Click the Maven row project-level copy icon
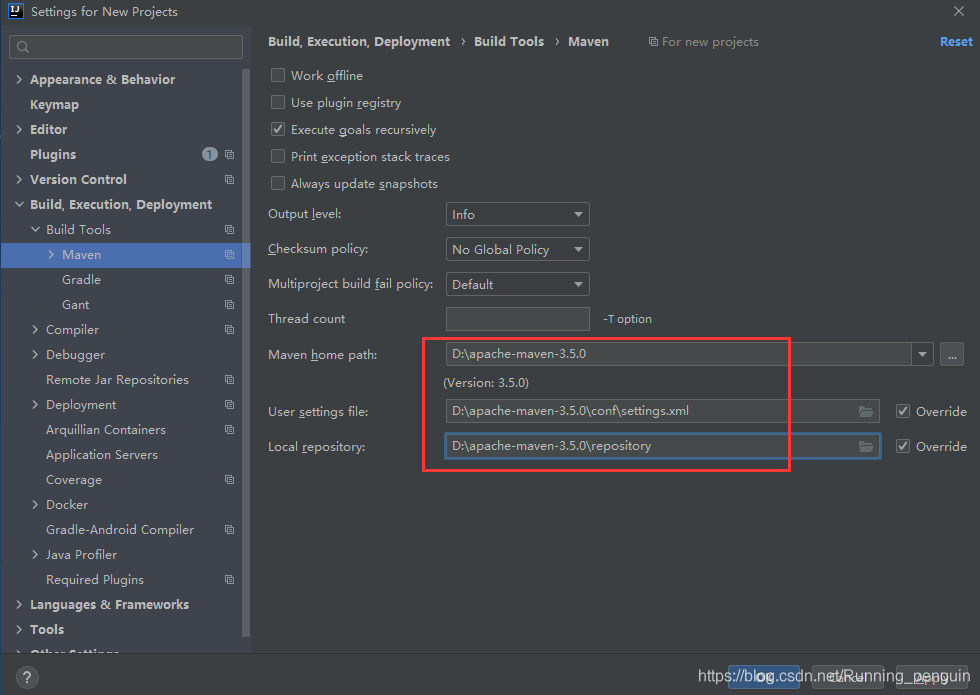 pos(229,254)
